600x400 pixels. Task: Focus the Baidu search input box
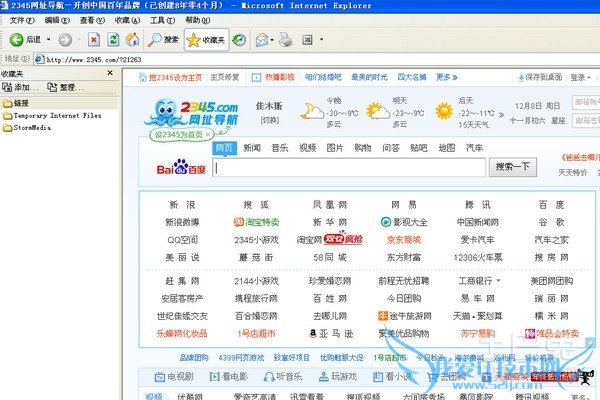(x=349, y=167)
